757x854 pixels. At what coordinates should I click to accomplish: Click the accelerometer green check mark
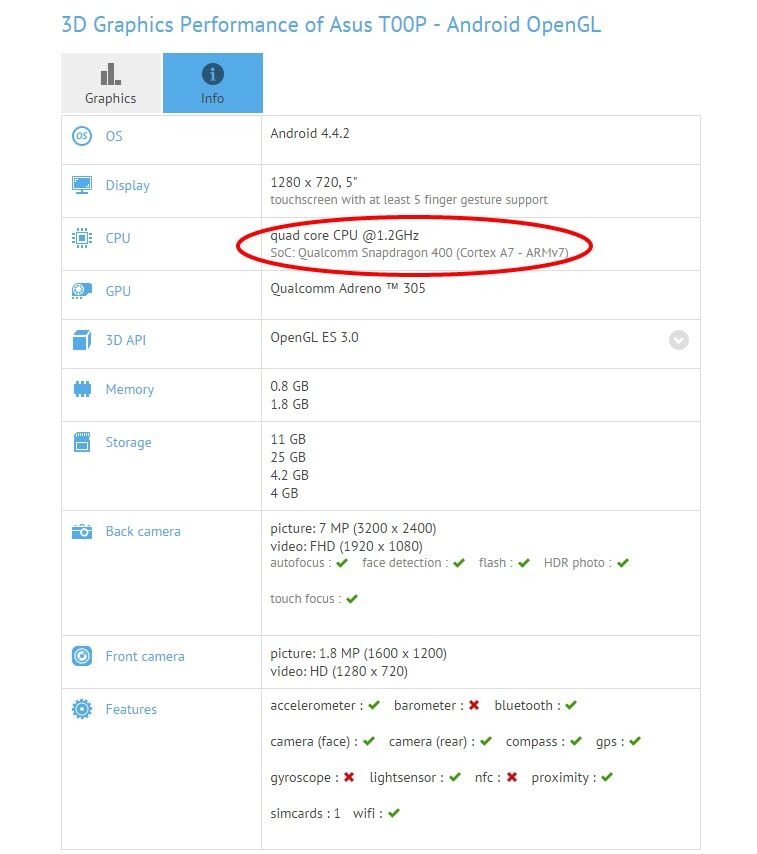[x=374, y=705]
